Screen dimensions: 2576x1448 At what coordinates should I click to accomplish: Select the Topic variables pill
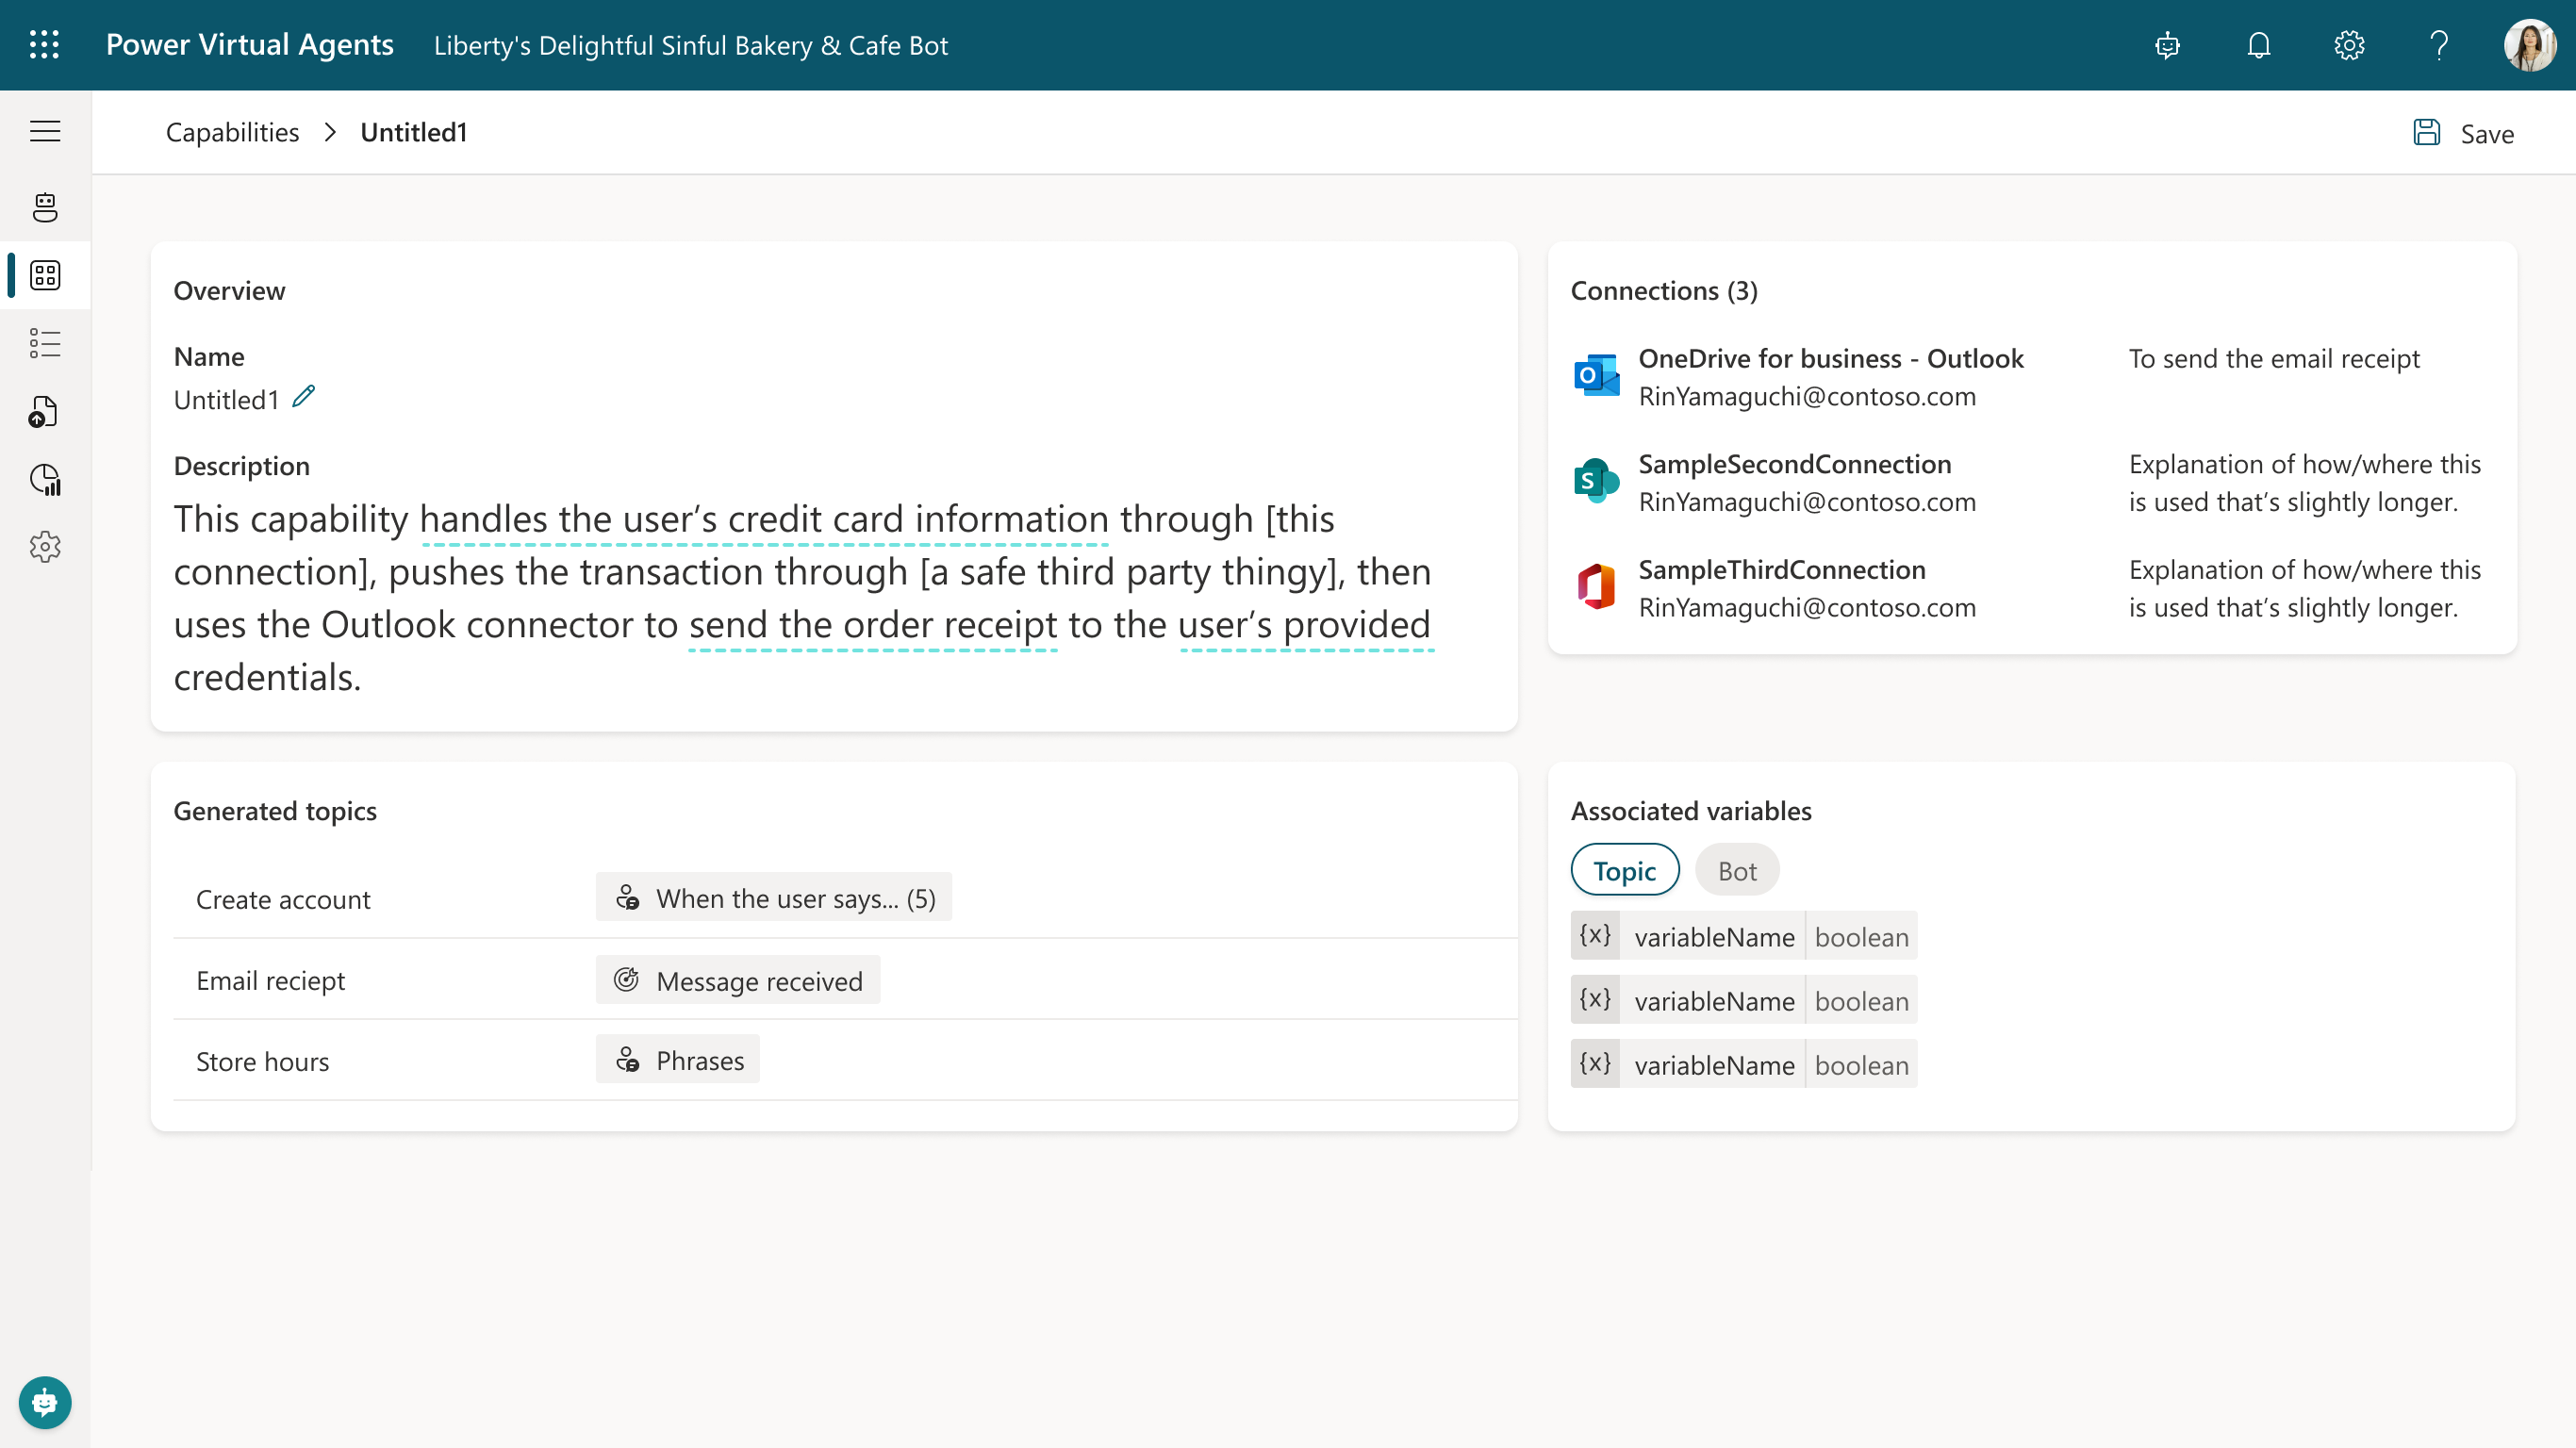[x=1624, y=870]
